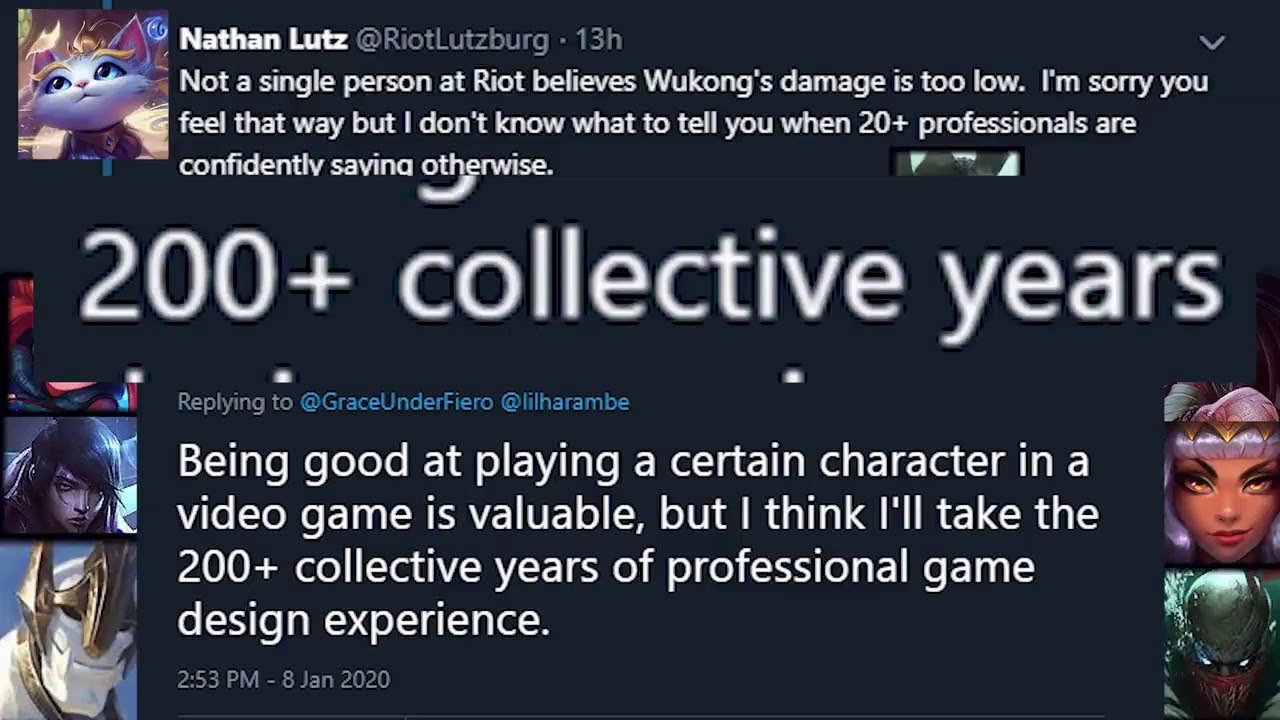Open the cropped image under first tweet
The height and width of the screenshot is (720, 1280).
click(956, 163)
